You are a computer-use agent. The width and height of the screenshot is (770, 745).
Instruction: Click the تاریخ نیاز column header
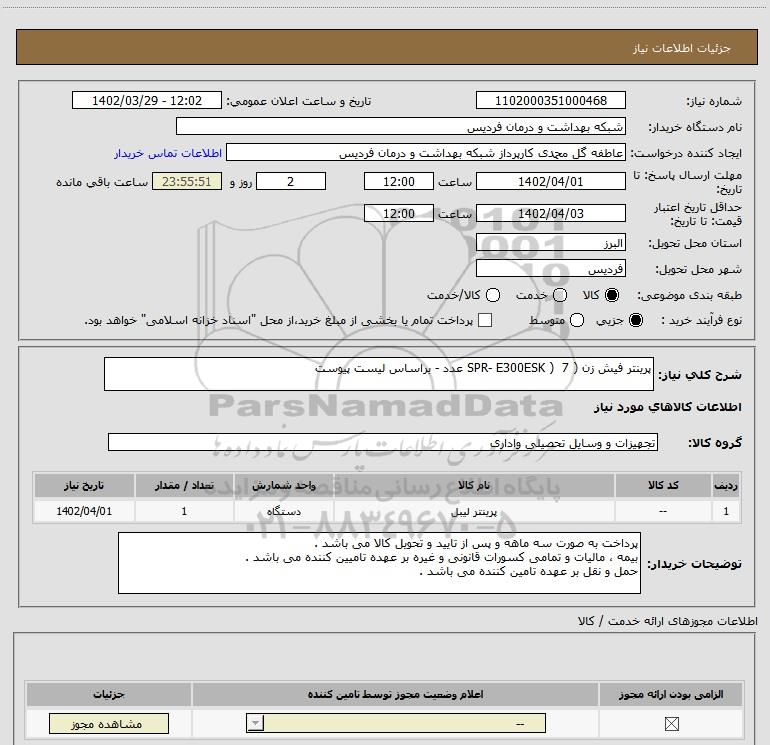[x=84, y=485]
